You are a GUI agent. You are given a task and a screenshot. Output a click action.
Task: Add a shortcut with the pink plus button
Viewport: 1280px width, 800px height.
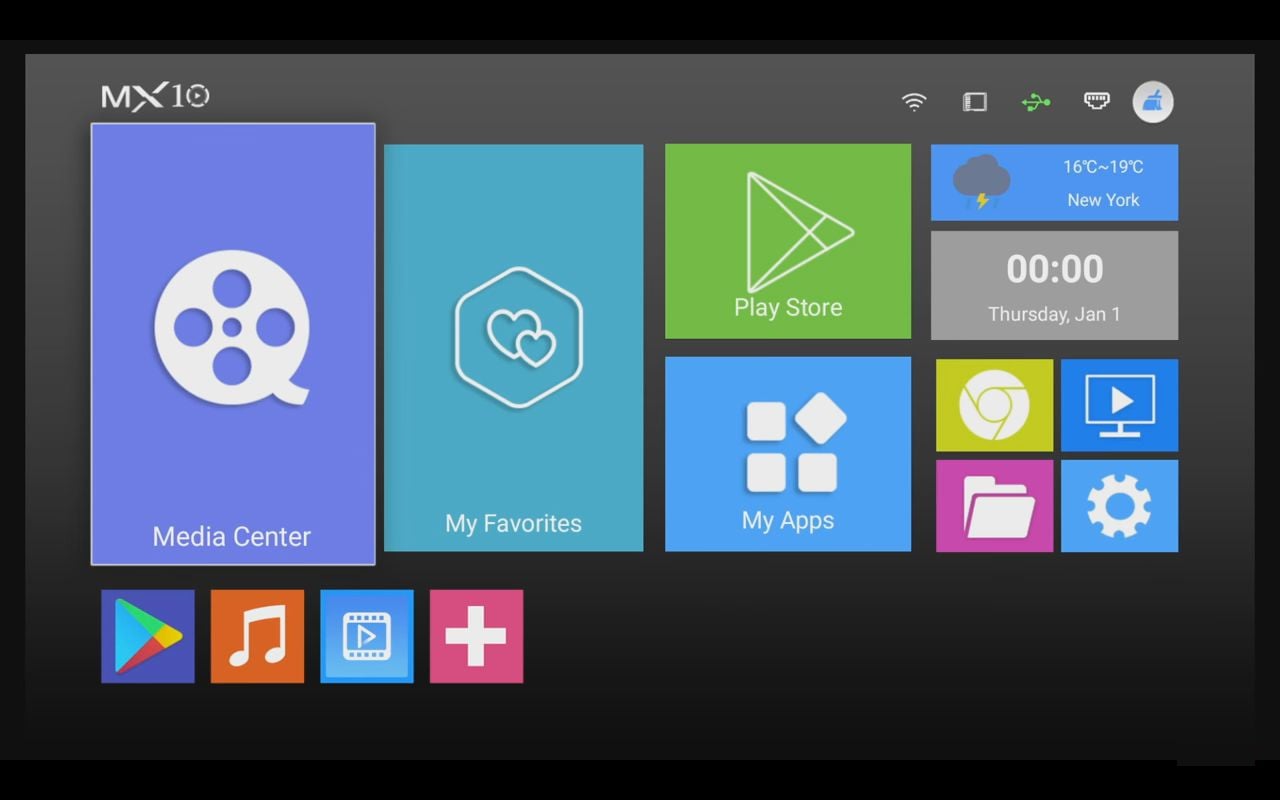click(x=476, y=636)
